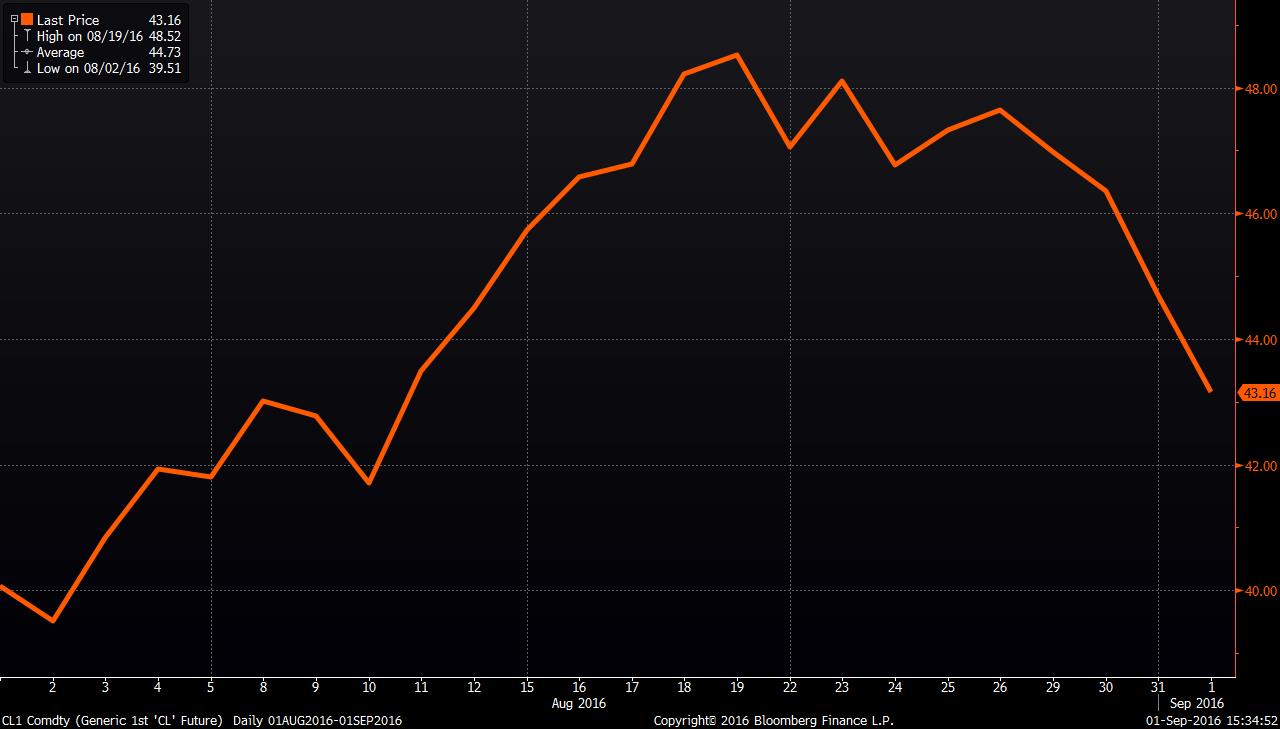This screenshot has width=1280, height=729.
Task: Click date 19 on the time axis
Action: [x=736, y=688]
